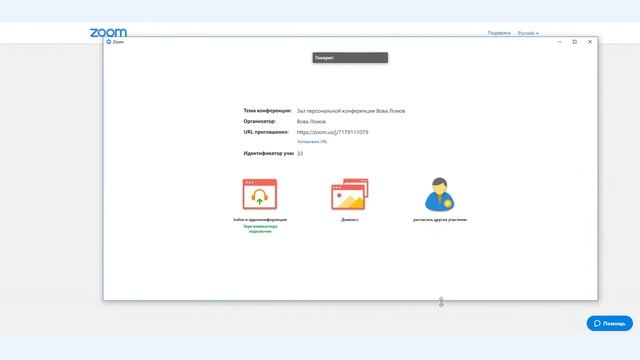The image size is (640, 360).
Task: Open the Support link in the page header
Action: (x=499, y=33)
